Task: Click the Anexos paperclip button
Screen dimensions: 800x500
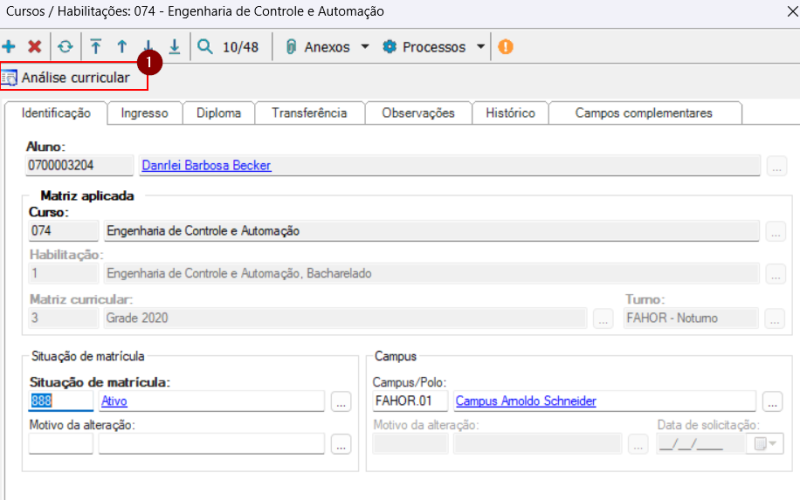Action: 318,47
